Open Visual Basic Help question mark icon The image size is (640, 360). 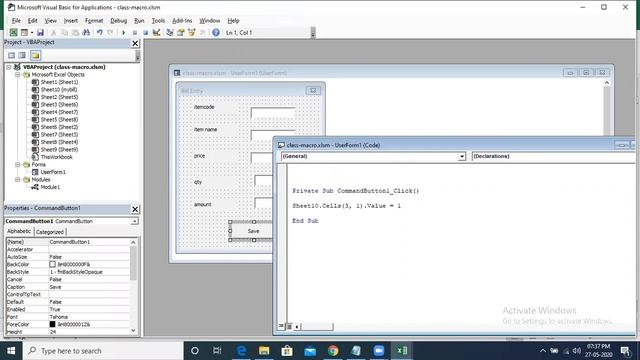216,32
